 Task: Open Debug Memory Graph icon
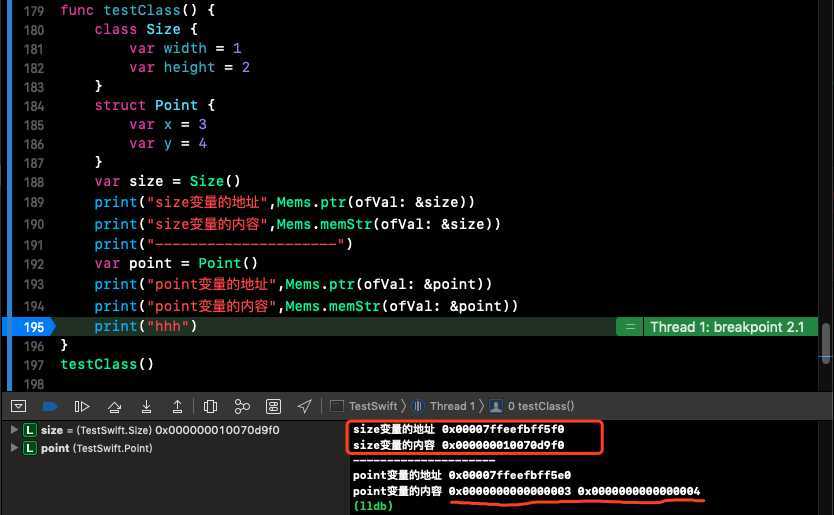(x=242, y=406)
